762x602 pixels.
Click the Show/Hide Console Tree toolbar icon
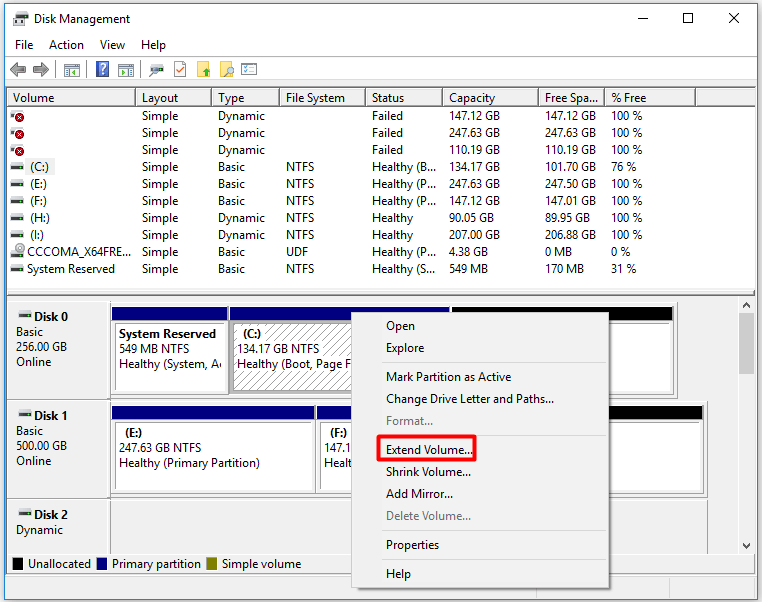click(72, 70)
